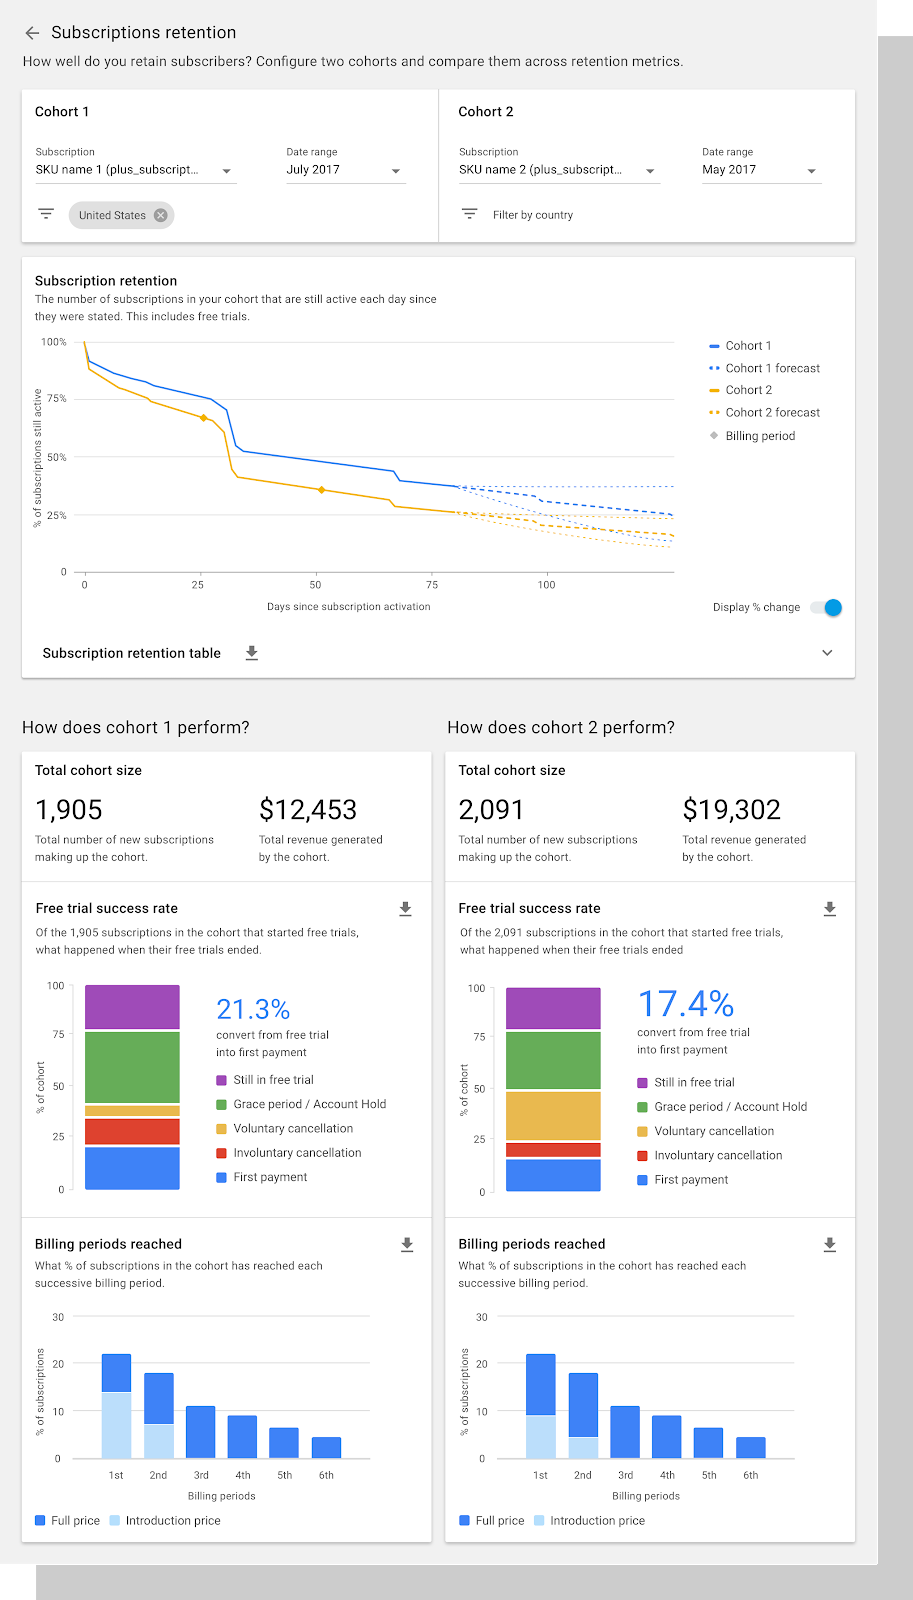913x1600 pixels.
Task: Remove the United States filter chip
Action: click(160, 215)
